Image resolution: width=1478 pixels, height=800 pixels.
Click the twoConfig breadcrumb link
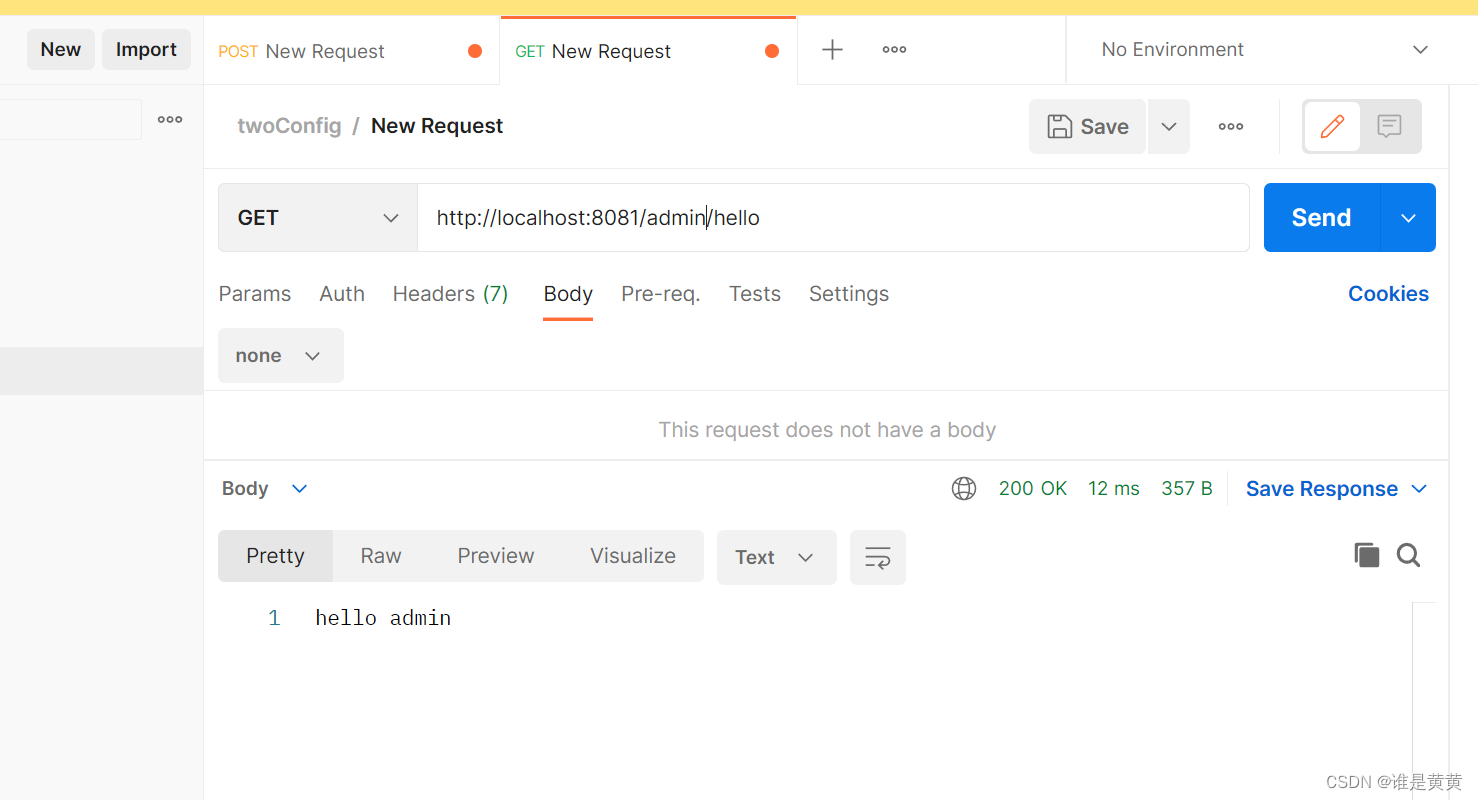click(x=289, y=126)
